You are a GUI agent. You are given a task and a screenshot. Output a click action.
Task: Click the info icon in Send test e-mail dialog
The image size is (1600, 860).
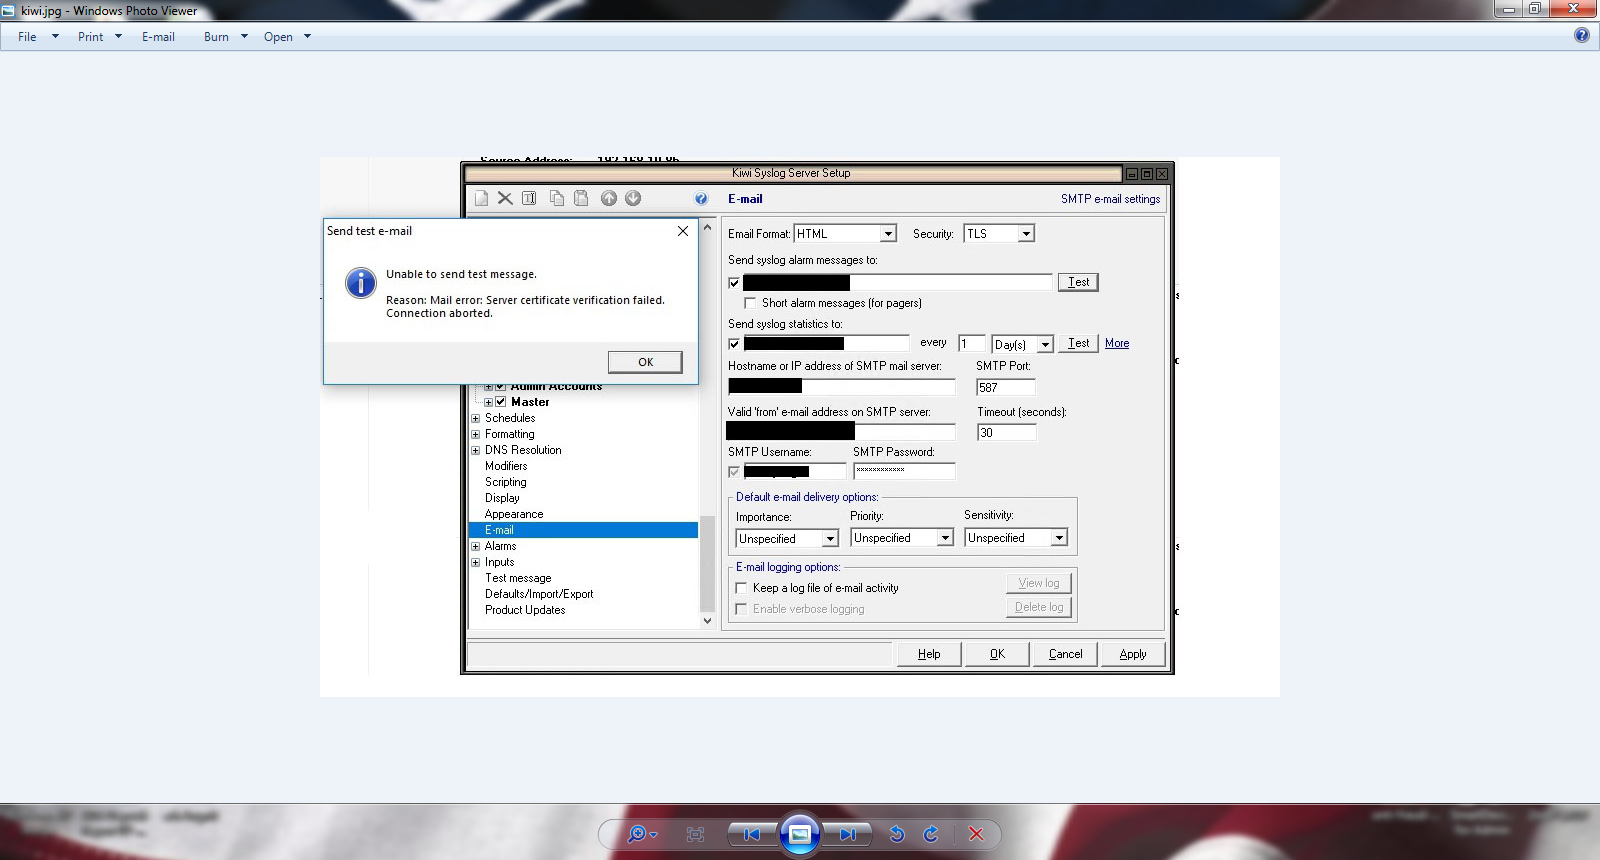[x=361, y=283]
